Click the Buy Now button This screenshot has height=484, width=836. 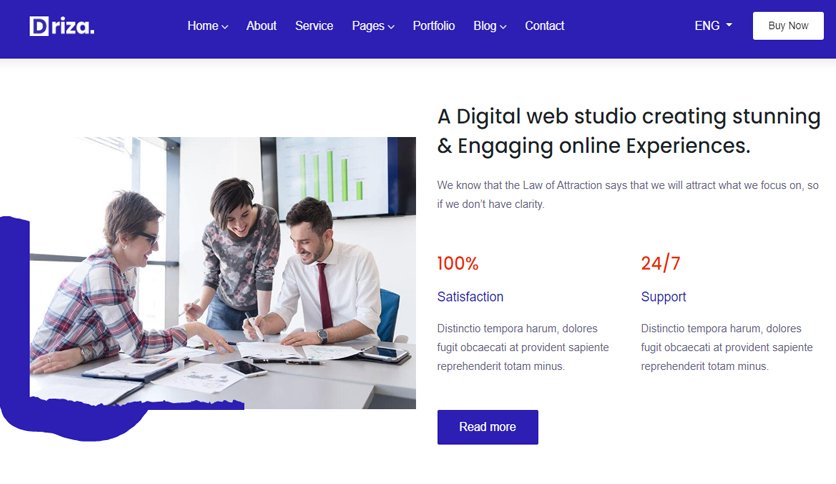click(x=788, y=26)
